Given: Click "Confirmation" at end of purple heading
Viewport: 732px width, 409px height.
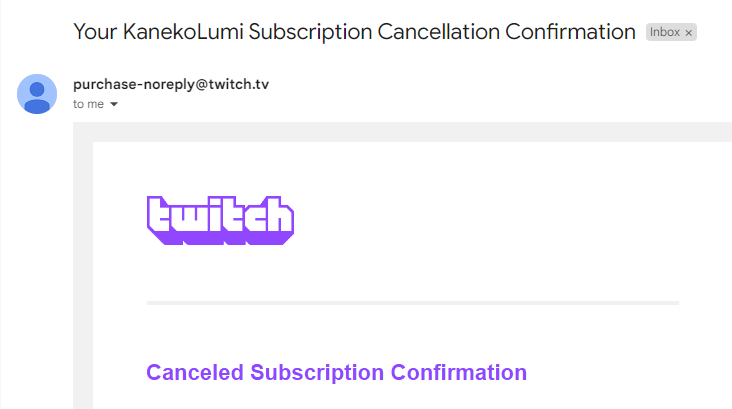Looking at the screenshot, I should click(x=458, y=373).
